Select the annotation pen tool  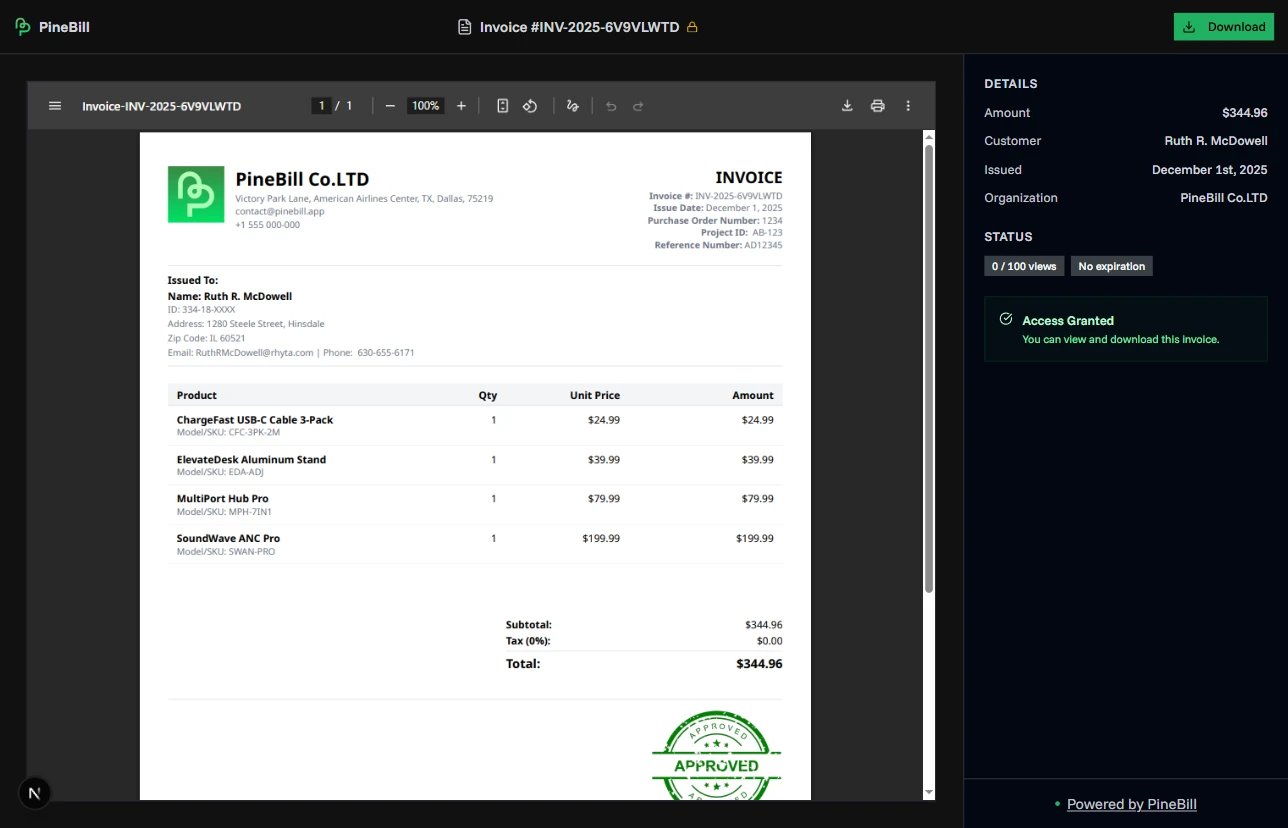pyautogui.click(x=572, y=105)
